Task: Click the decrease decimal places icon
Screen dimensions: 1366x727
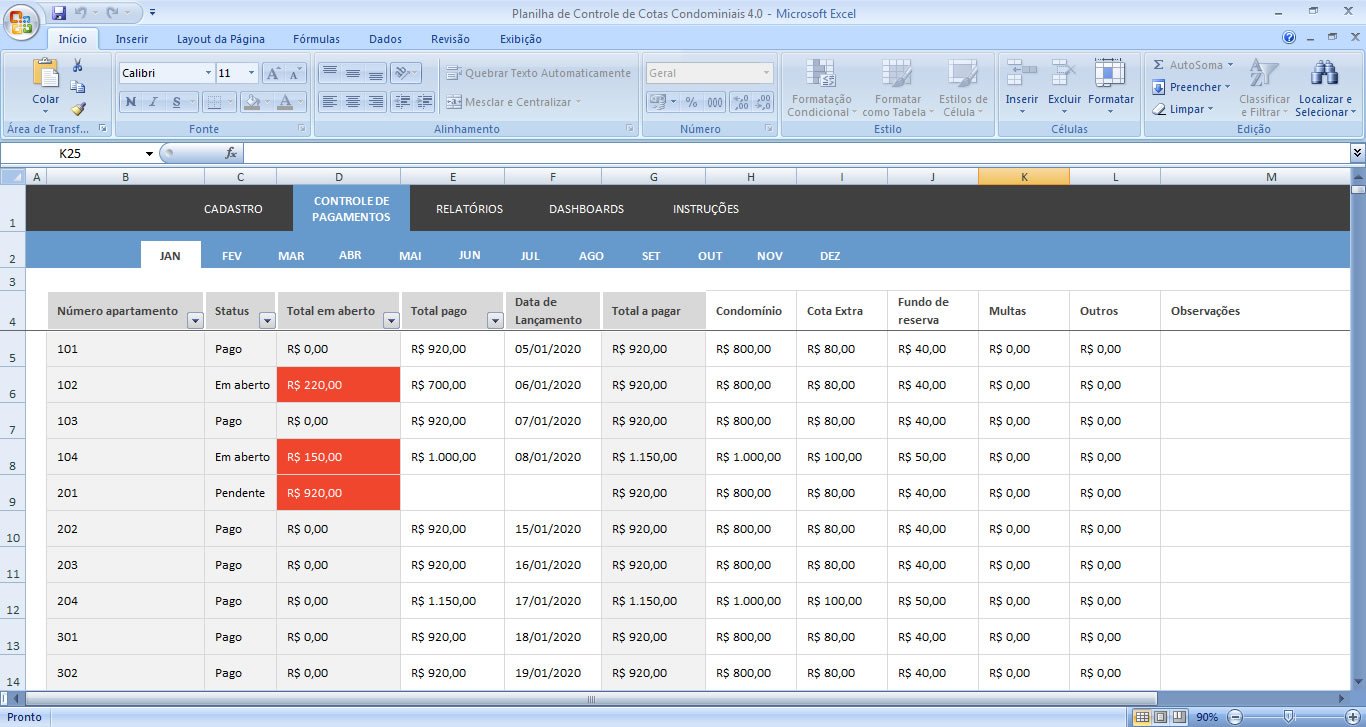Action: coord(764,102)
